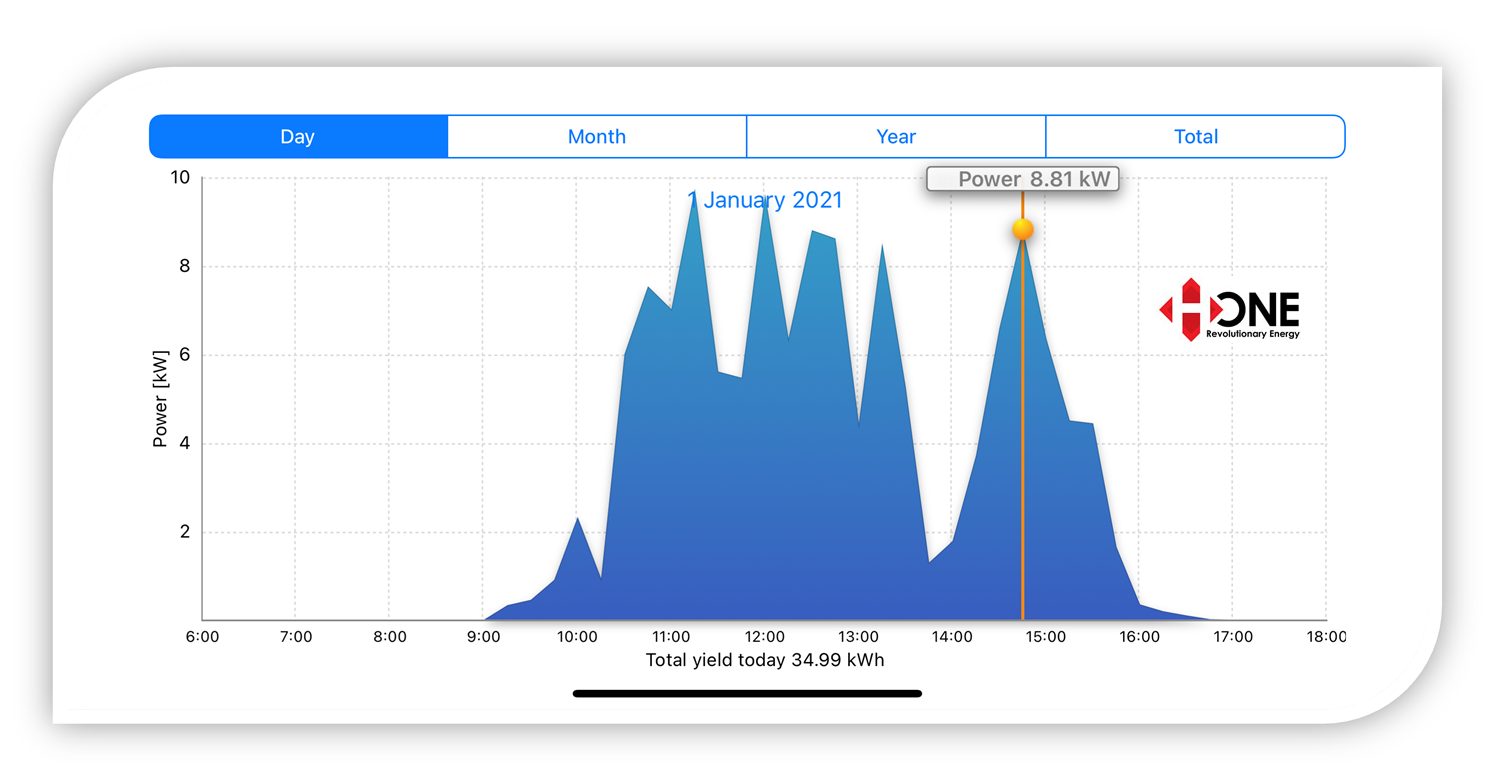The width and height of the screenshot is (1500, 777).
Task: Tap the Power 8.81 kW tooltip
Action: click(x=1021, y=180)
